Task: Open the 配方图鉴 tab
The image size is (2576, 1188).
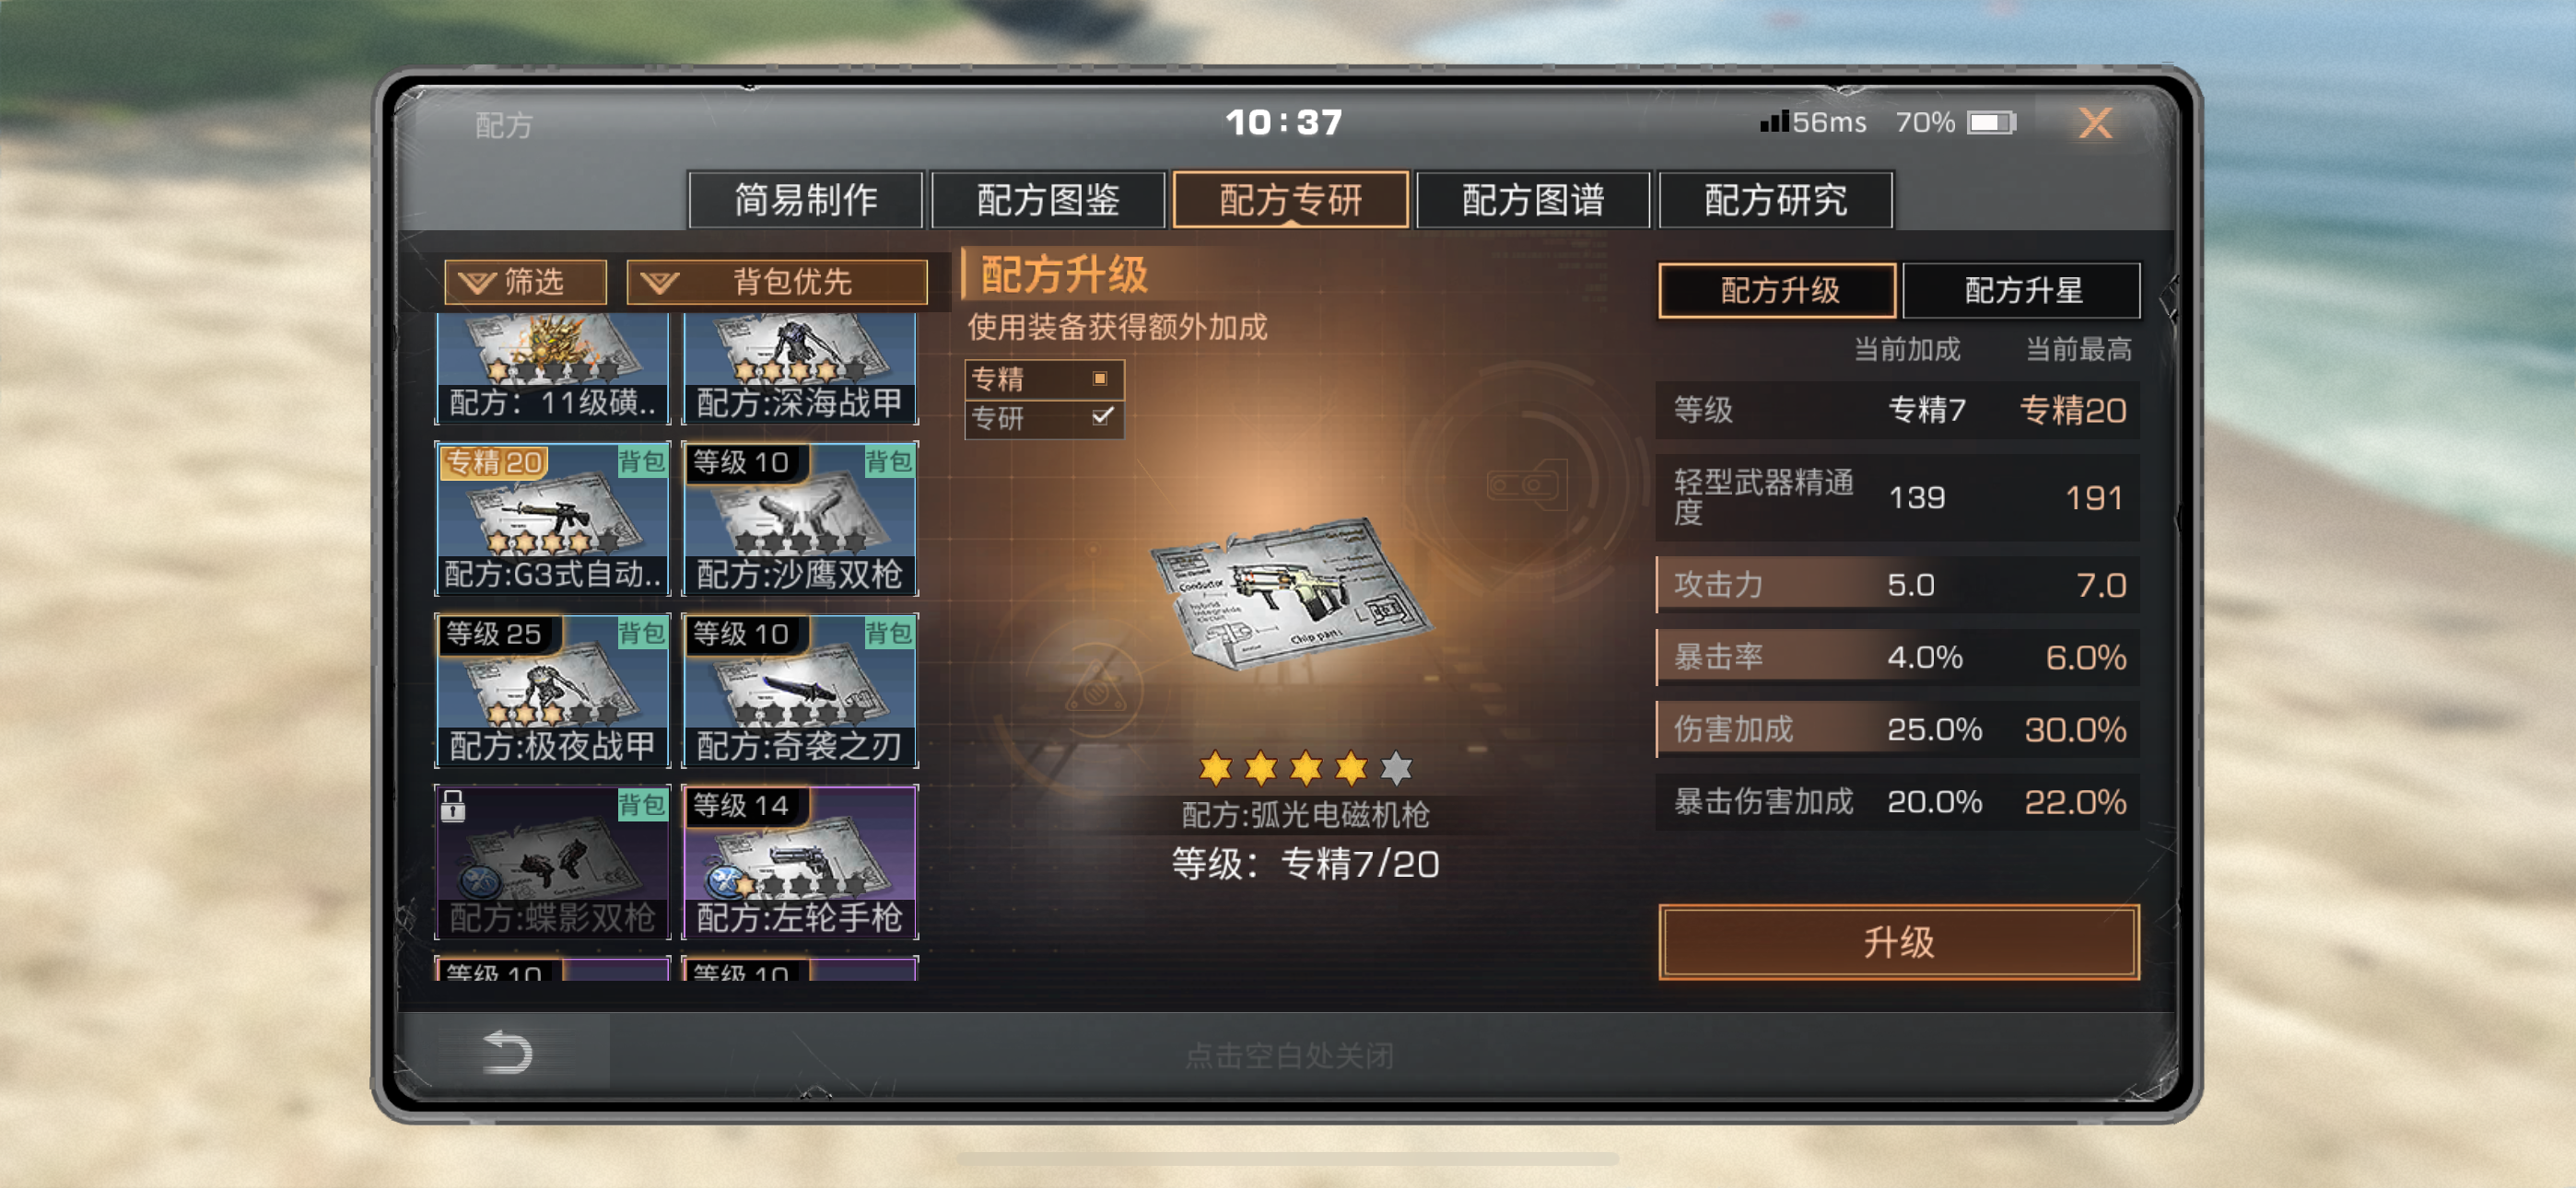Action: [1047, 200]
